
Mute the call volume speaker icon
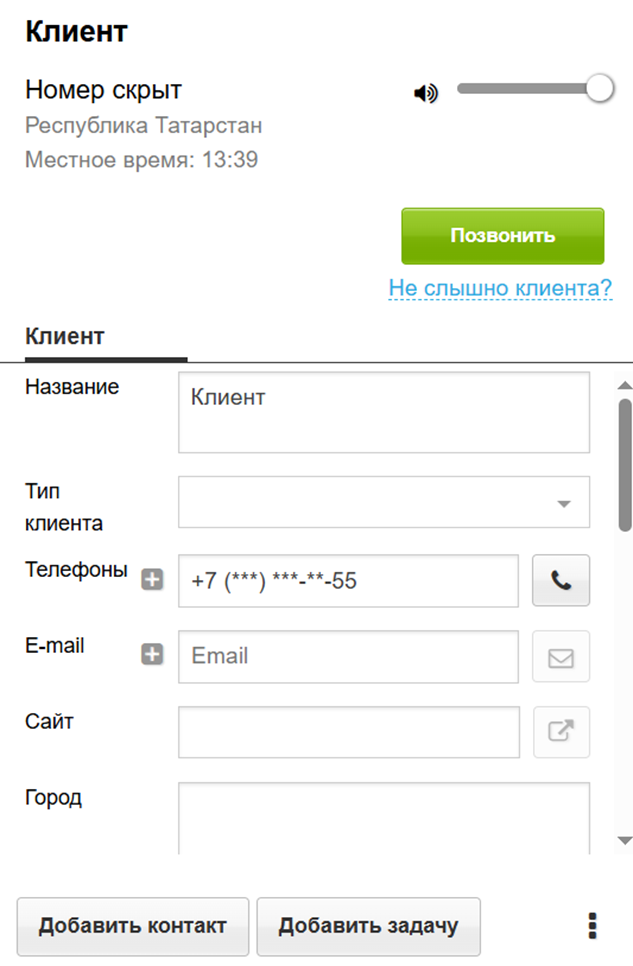[426, 93]
